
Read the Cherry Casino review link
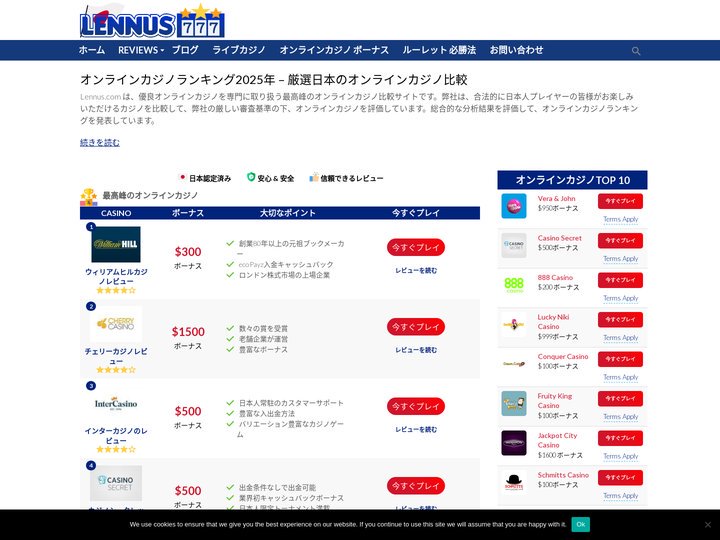coord(416,350)
